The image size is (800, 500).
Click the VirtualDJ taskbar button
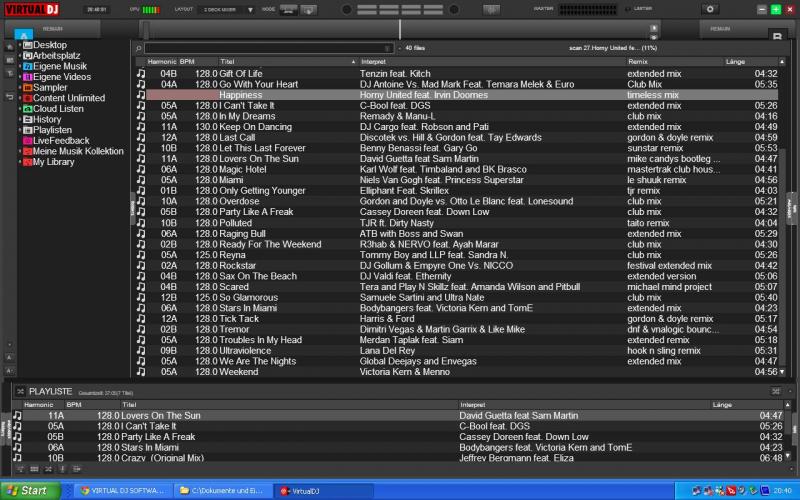[x=322, y=491]
